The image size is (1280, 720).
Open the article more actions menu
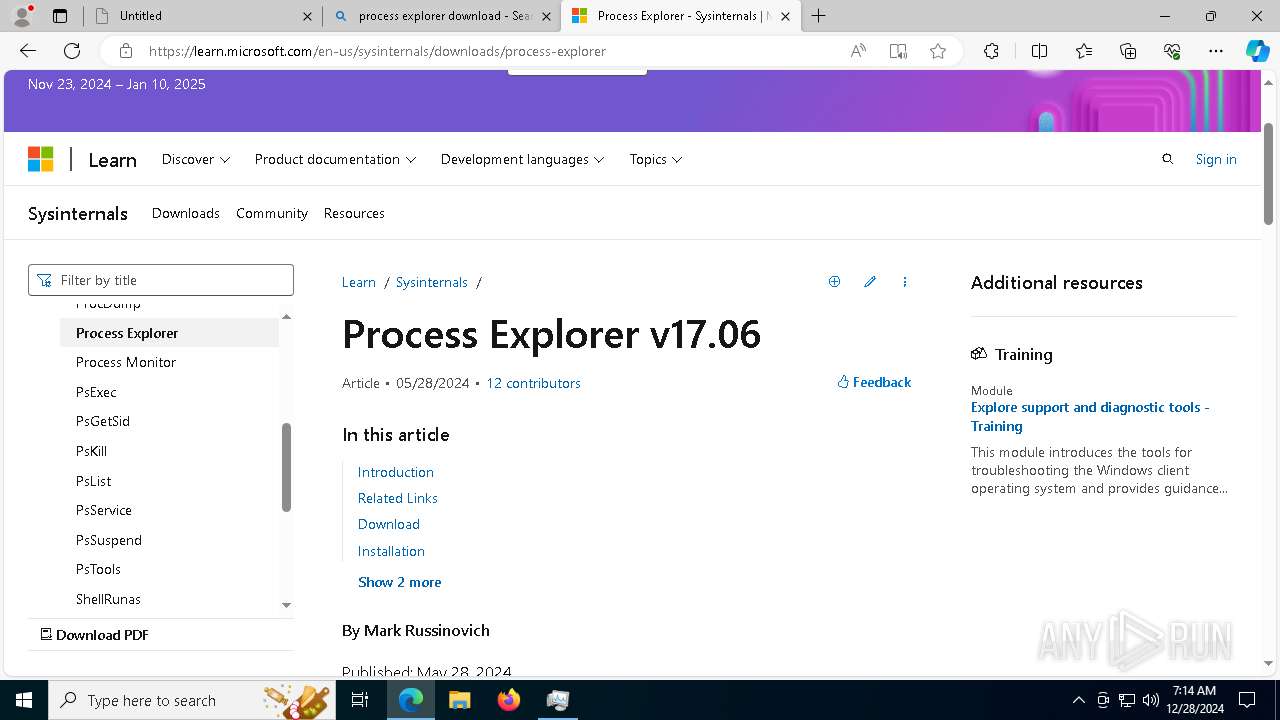tap(905, 282)
